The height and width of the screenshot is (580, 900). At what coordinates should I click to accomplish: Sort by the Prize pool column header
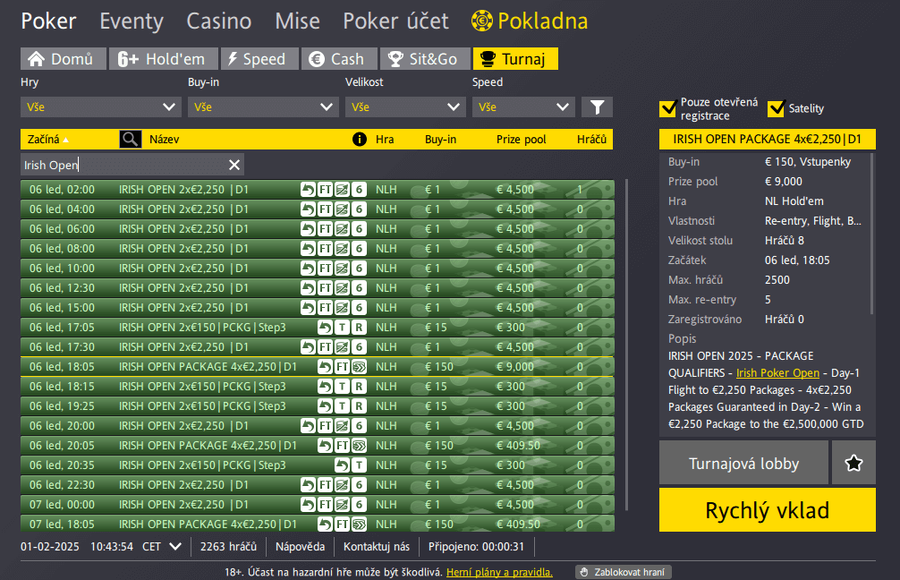[x=521, y=139]
